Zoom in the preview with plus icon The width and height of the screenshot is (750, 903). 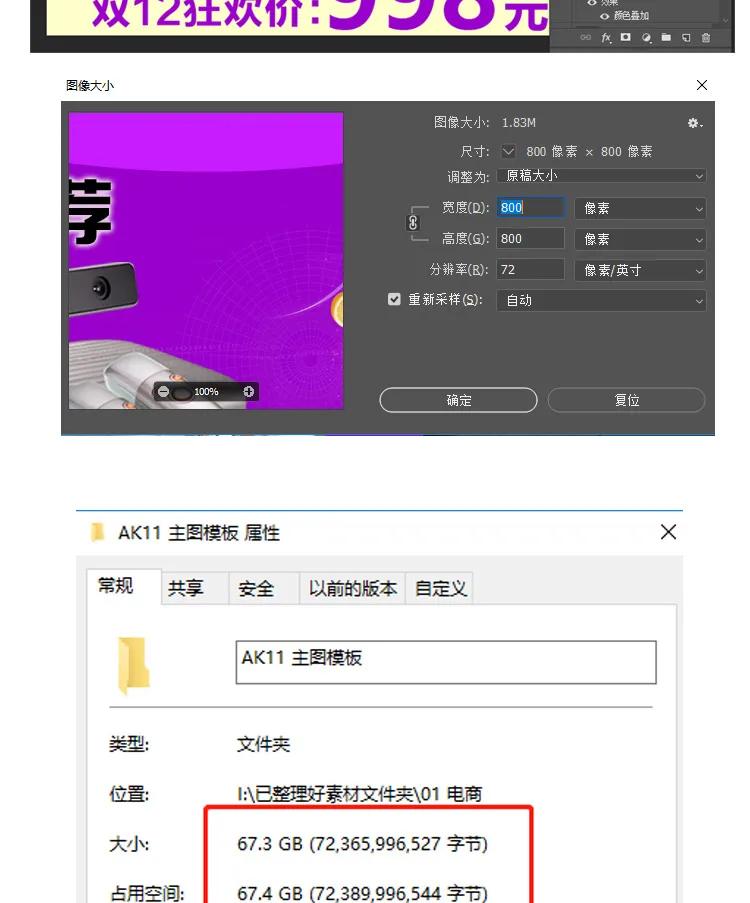248,392
